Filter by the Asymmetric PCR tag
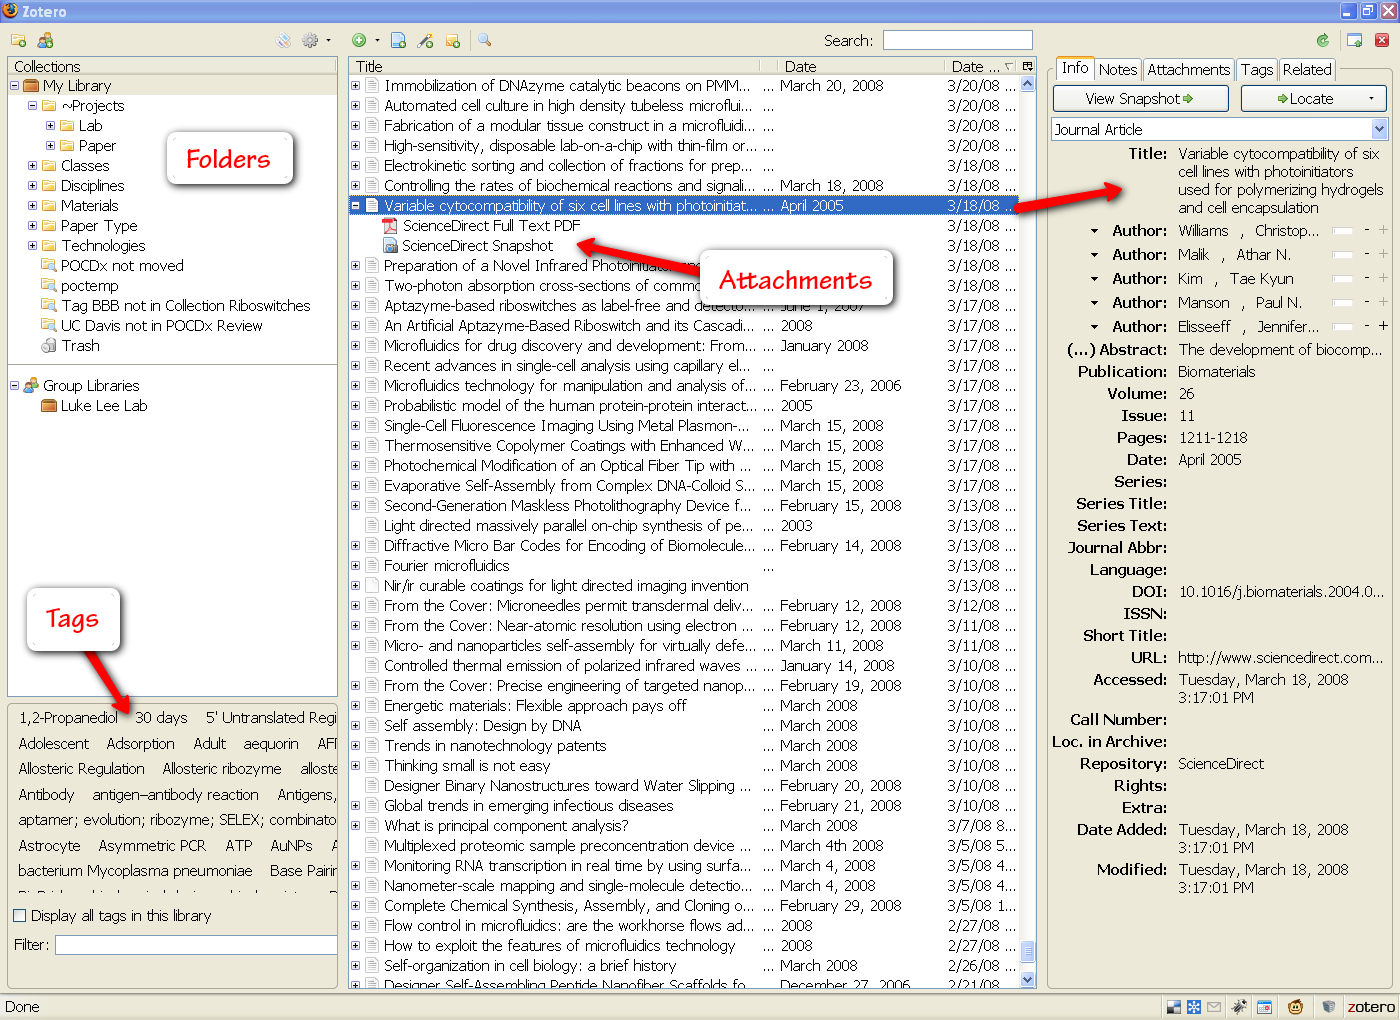This screenshot has height=1020, width=1400. coord(152,846)
